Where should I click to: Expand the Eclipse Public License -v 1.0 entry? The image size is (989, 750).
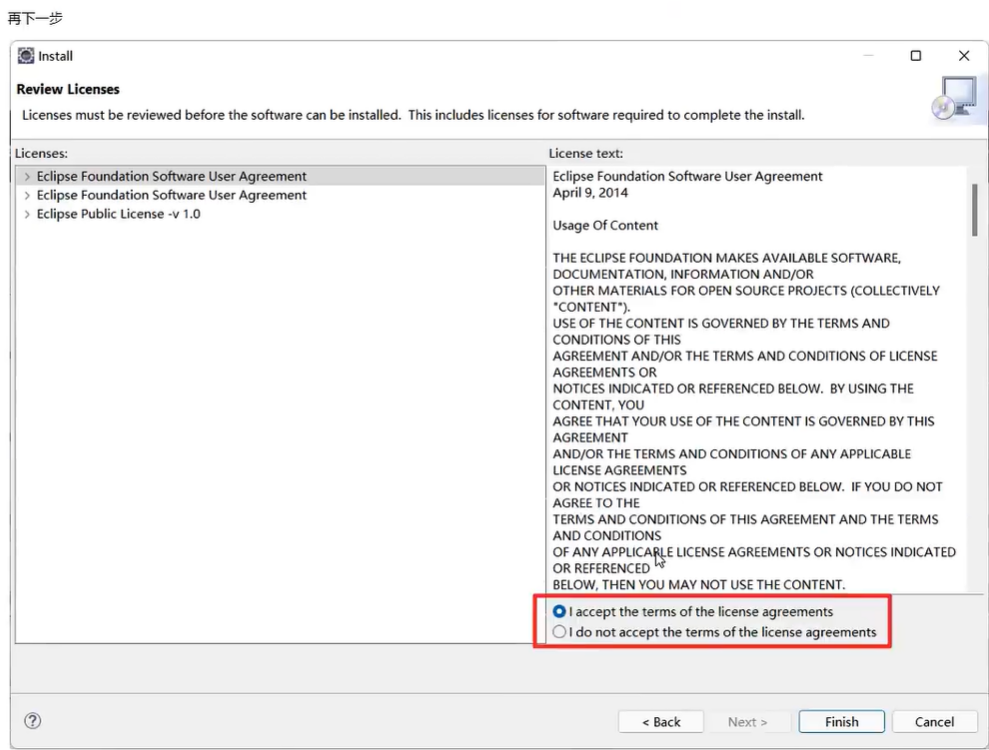[27, 214]
